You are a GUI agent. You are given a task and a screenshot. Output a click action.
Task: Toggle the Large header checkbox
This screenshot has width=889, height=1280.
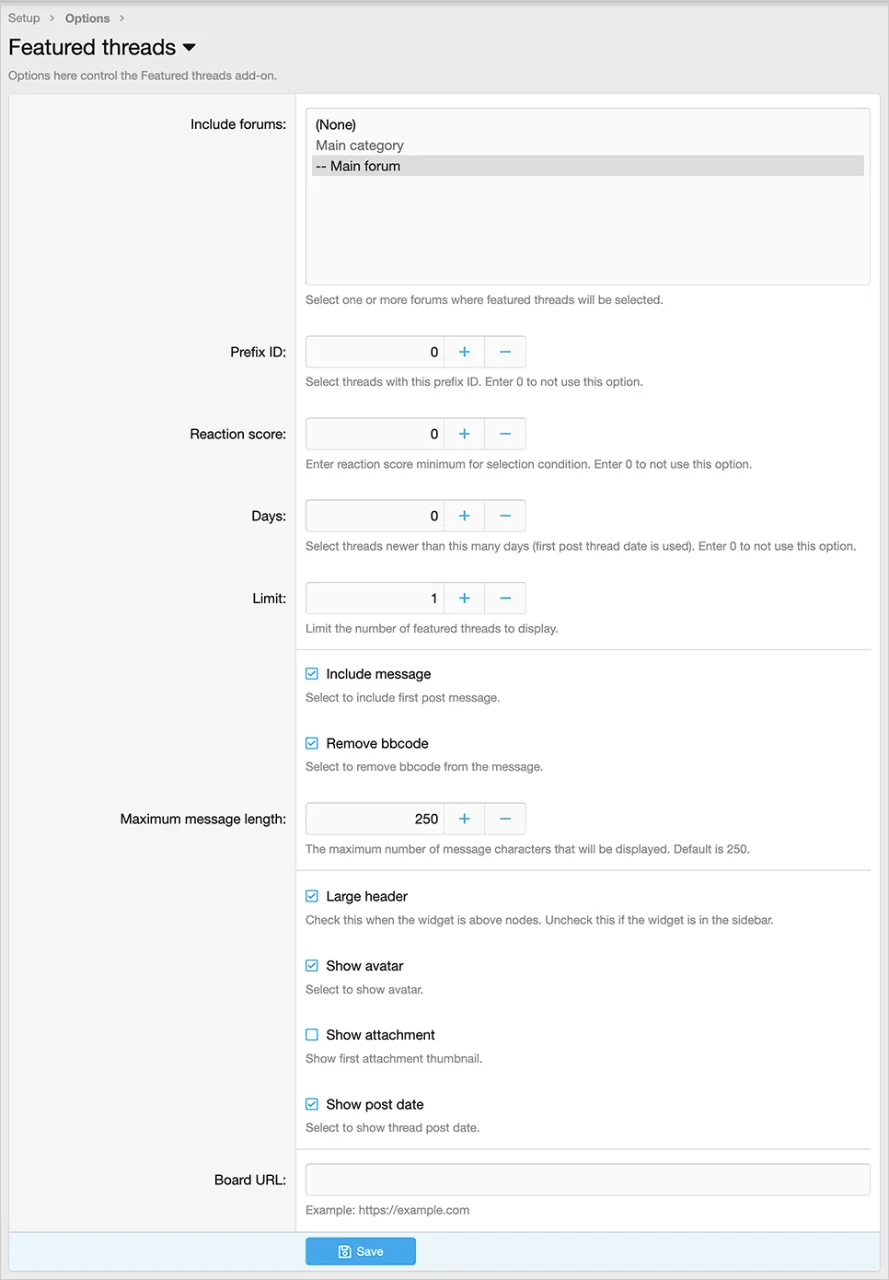312,897
